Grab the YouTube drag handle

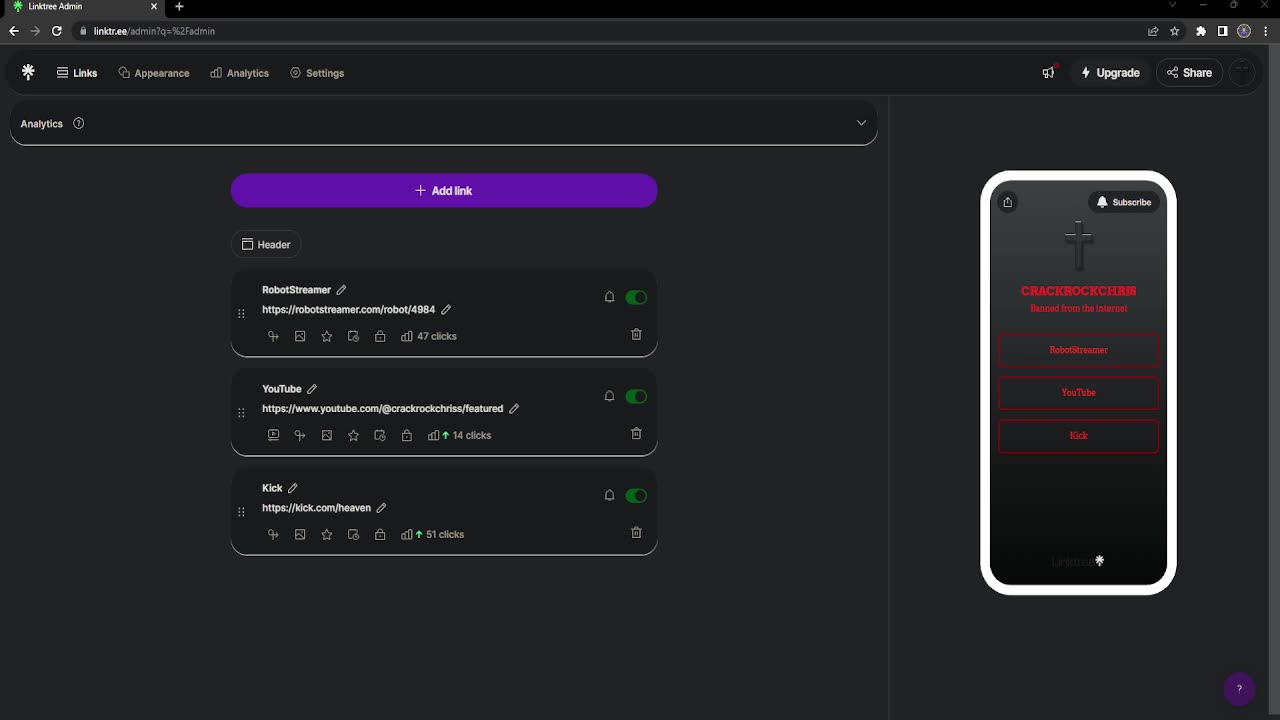[x=241, y=413]
